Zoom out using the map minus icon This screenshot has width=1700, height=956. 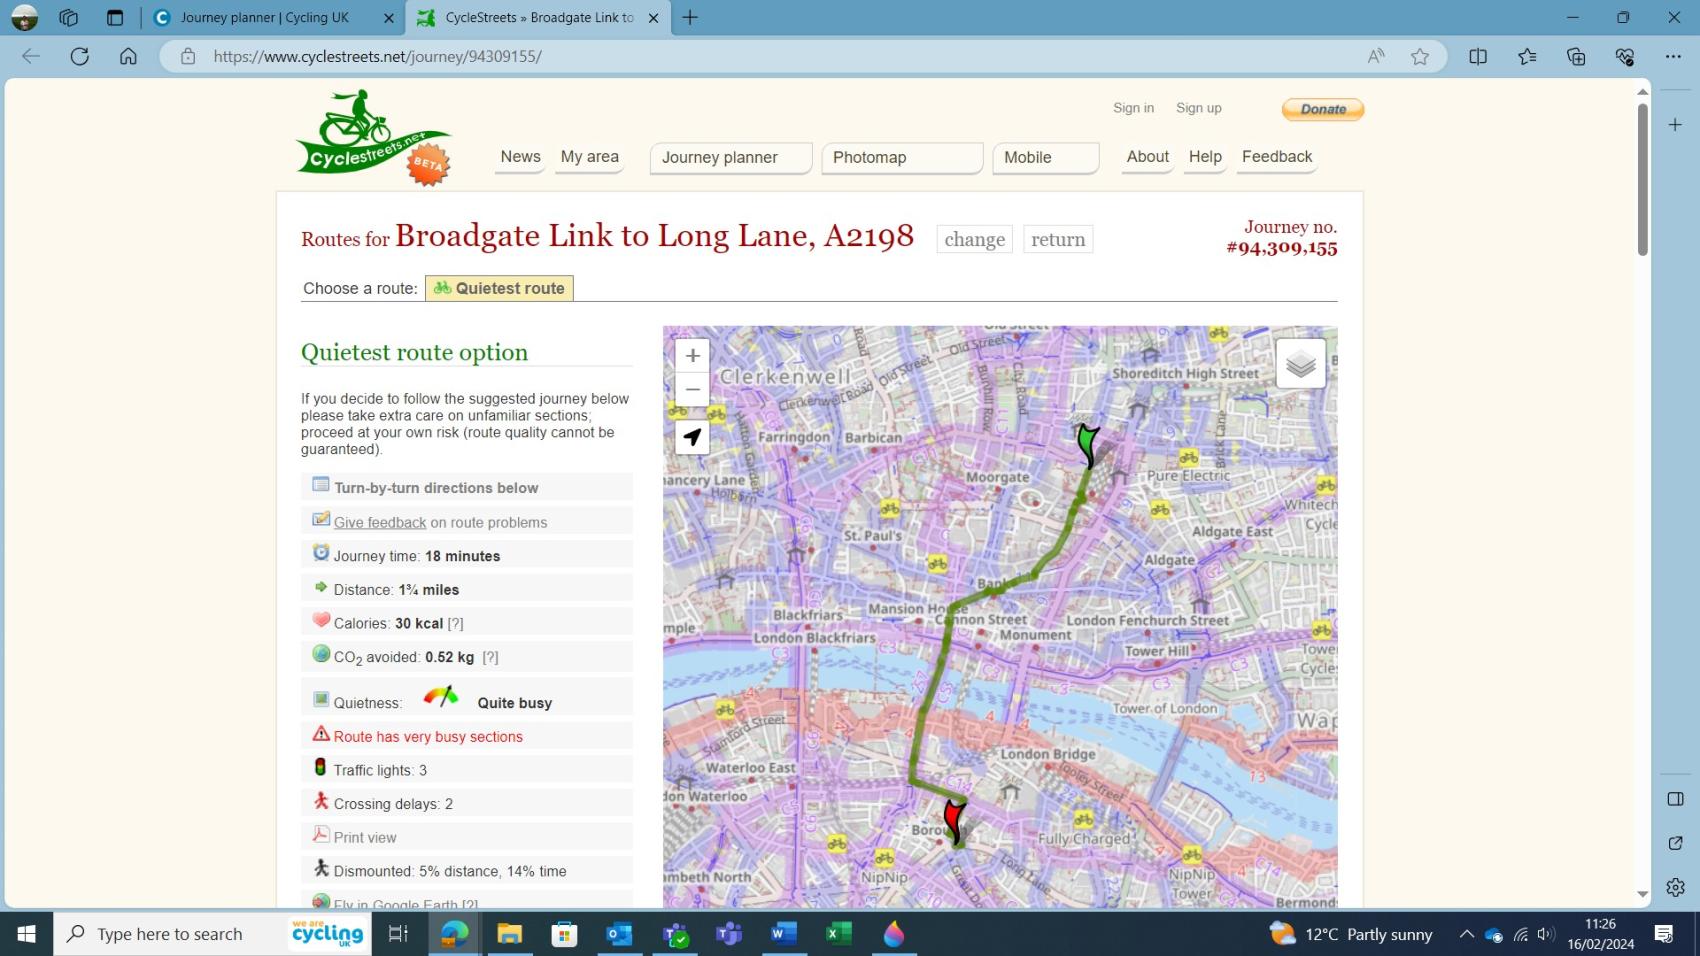click(691, 389)
